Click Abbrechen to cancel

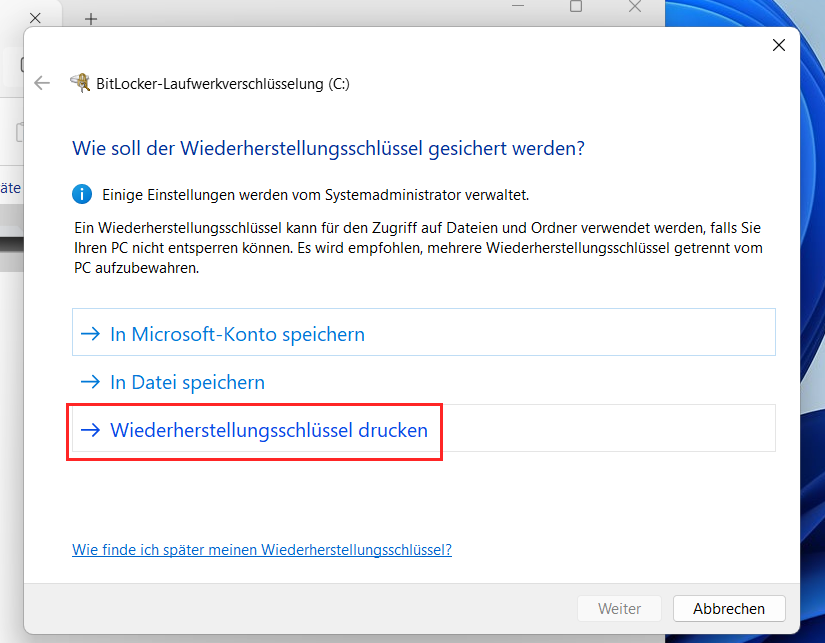(729, 609)
